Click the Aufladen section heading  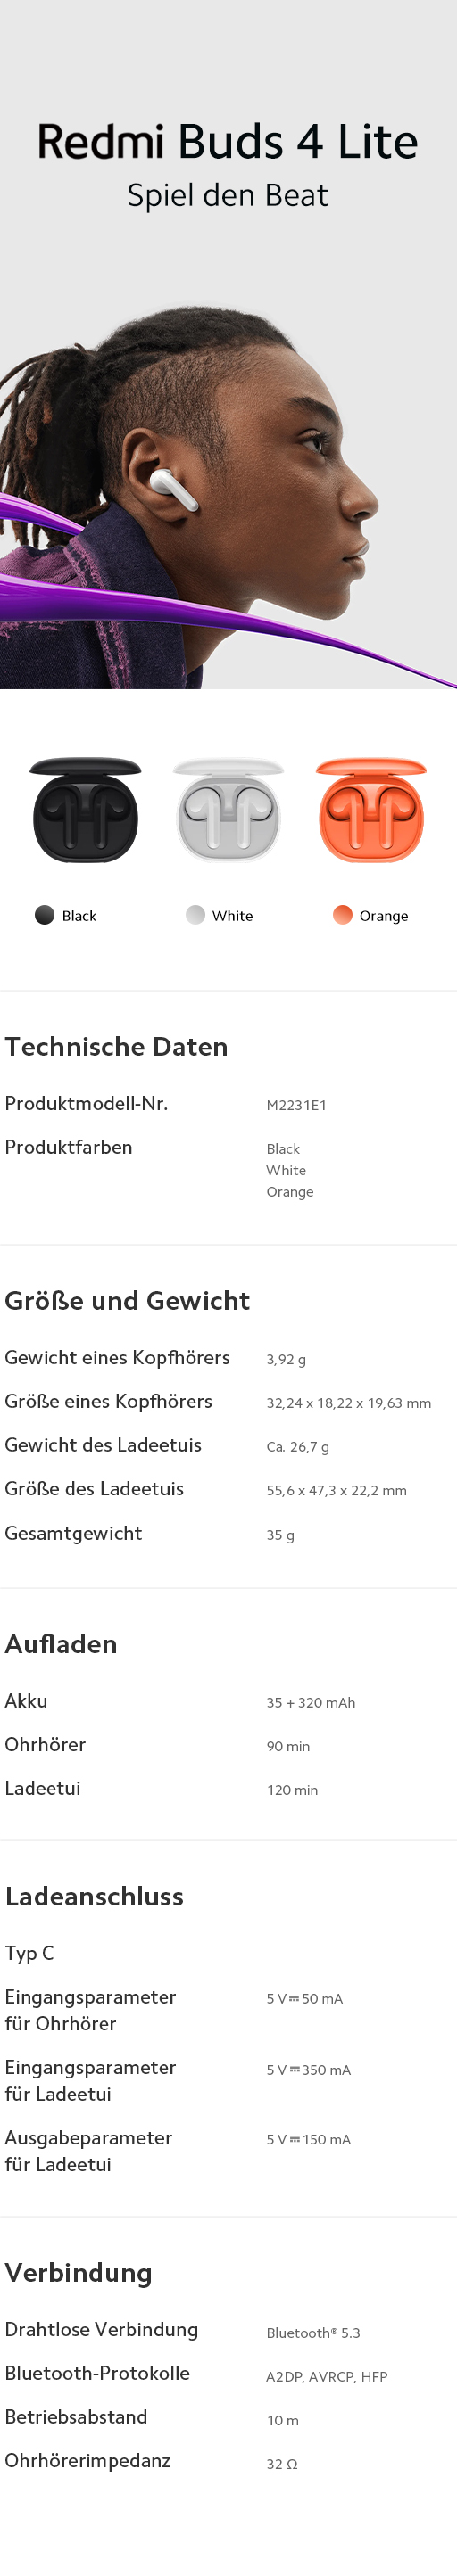61,1644
